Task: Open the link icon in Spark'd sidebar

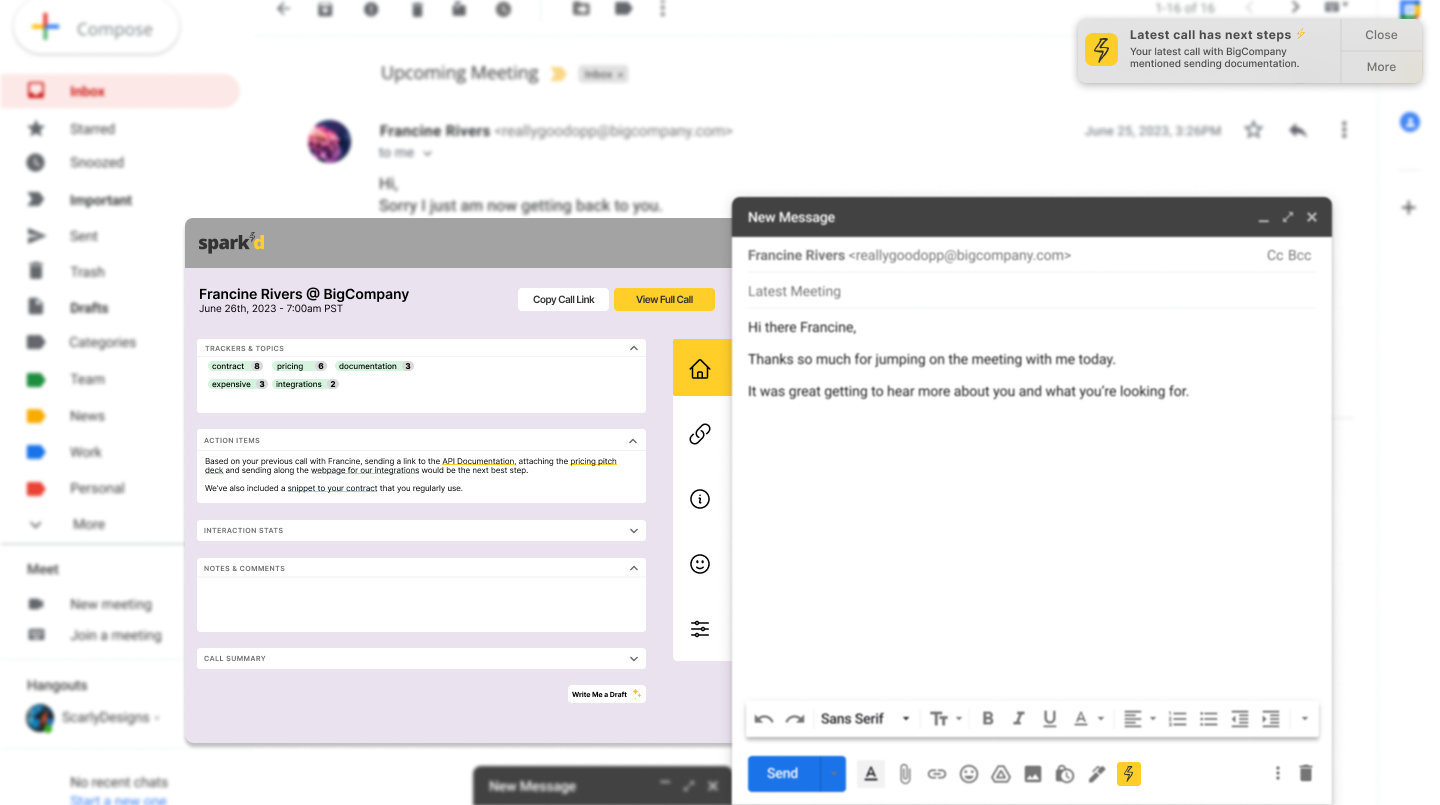Action: pos(700,434)
